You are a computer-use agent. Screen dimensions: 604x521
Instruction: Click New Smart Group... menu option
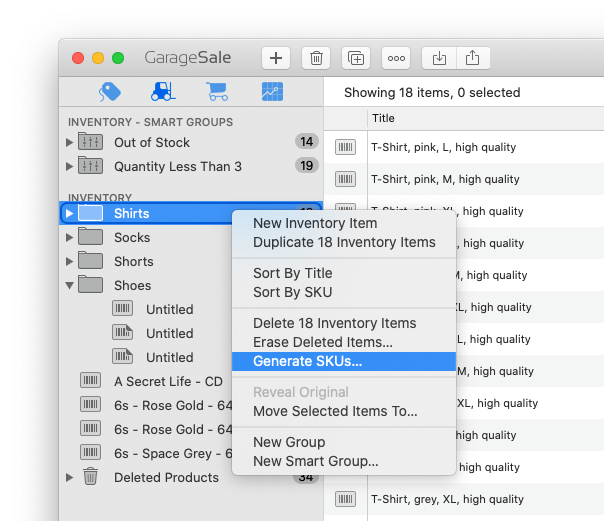(x=315, y=461)
